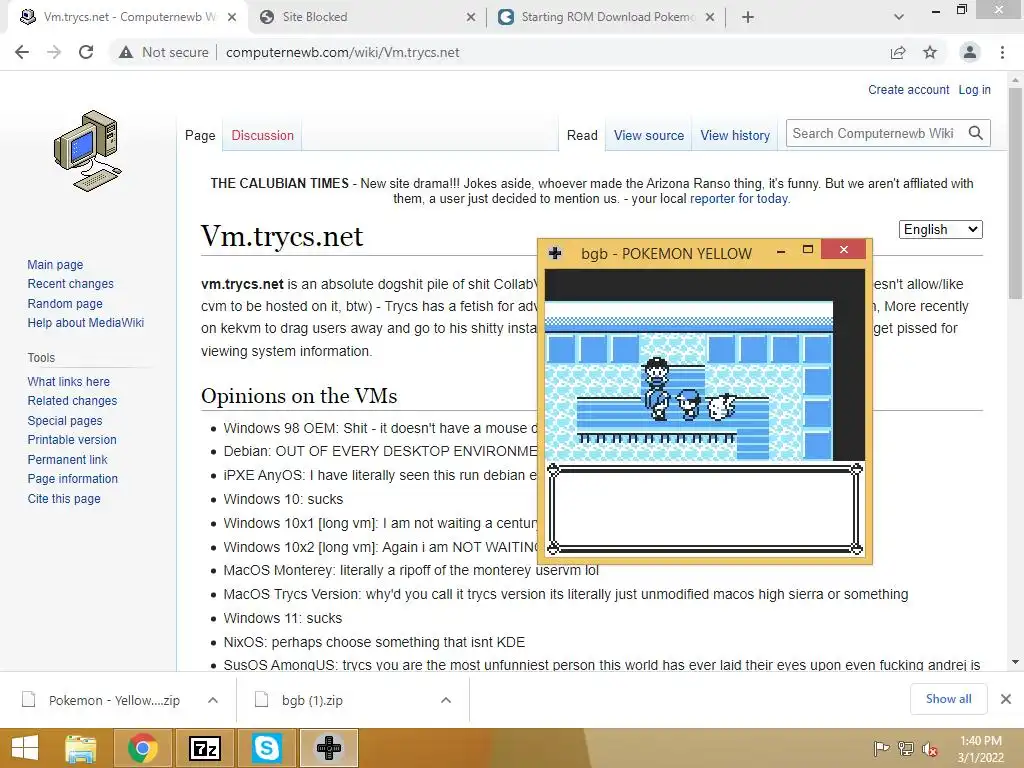Open the View source tab
The width and height of the screenshot is (1024, 768).
(x=648, y=135)
